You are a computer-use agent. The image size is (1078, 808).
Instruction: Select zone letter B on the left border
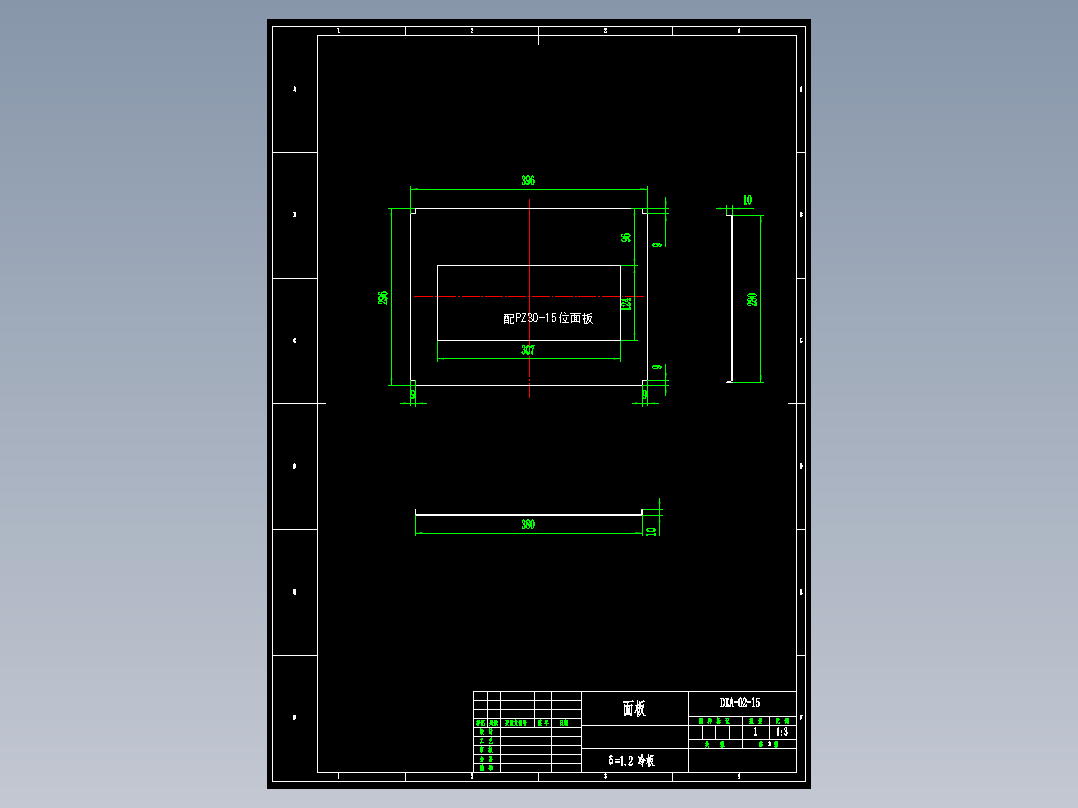[x=293, y=213]
